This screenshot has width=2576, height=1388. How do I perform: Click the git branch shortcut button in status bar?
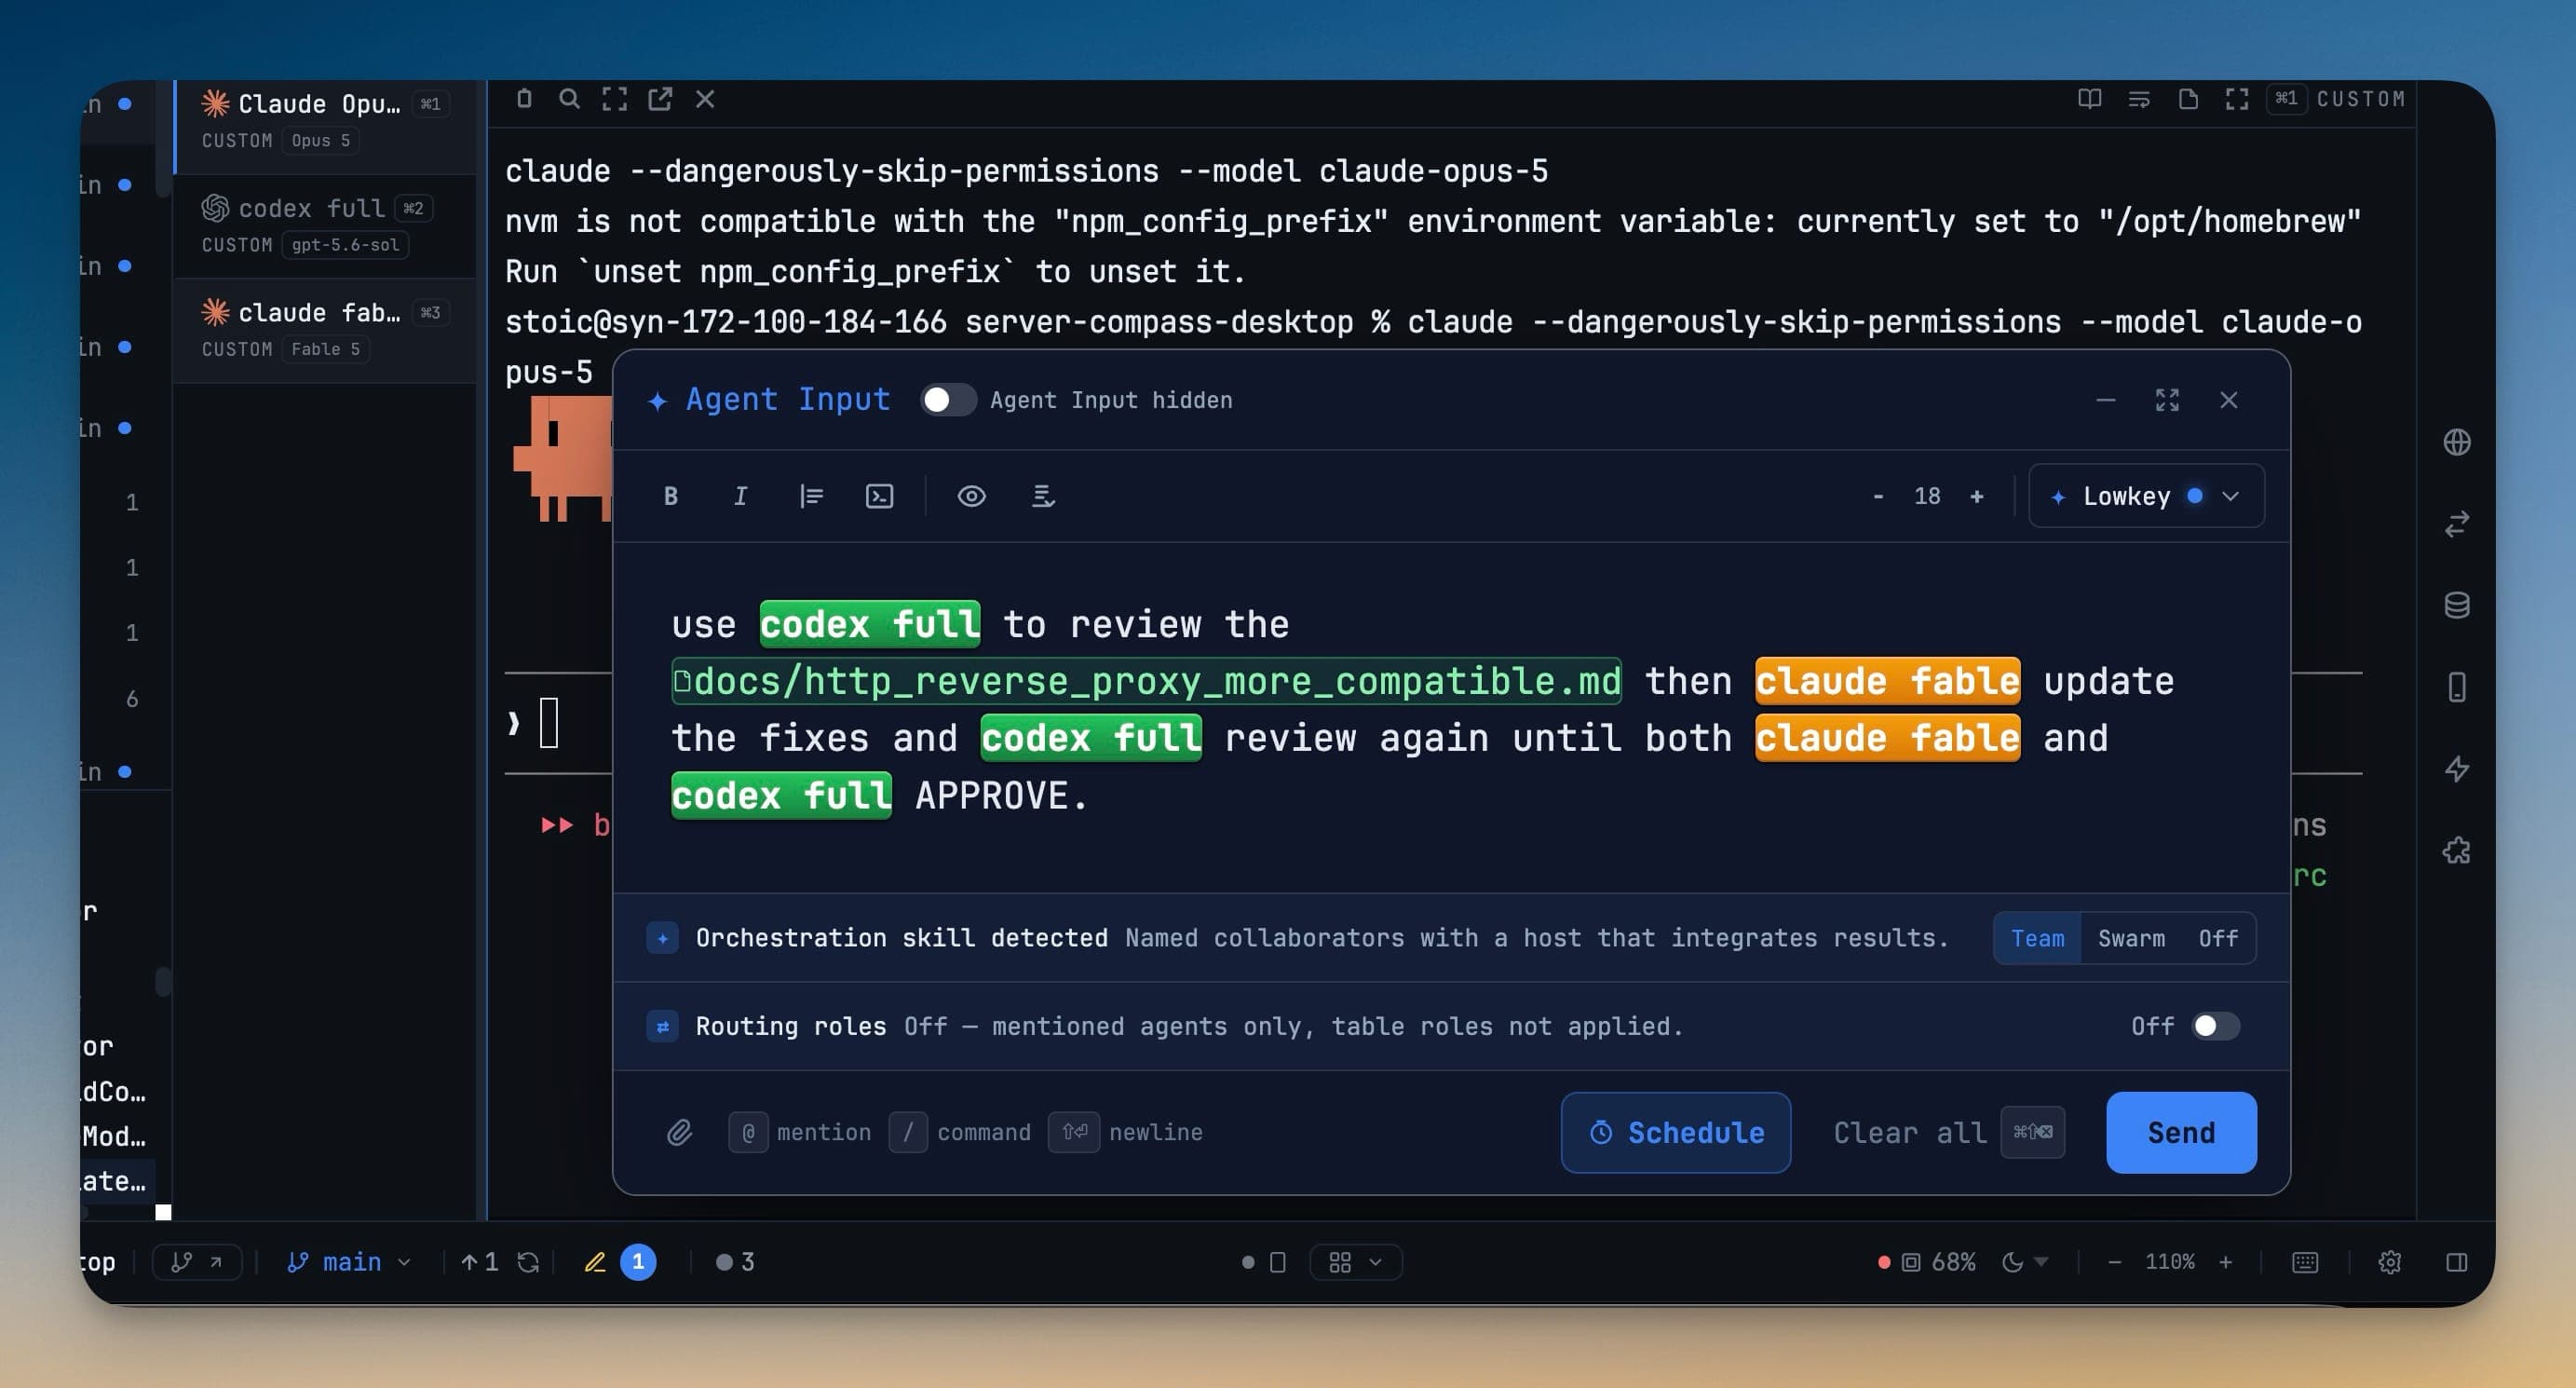tap(196, 1262)
